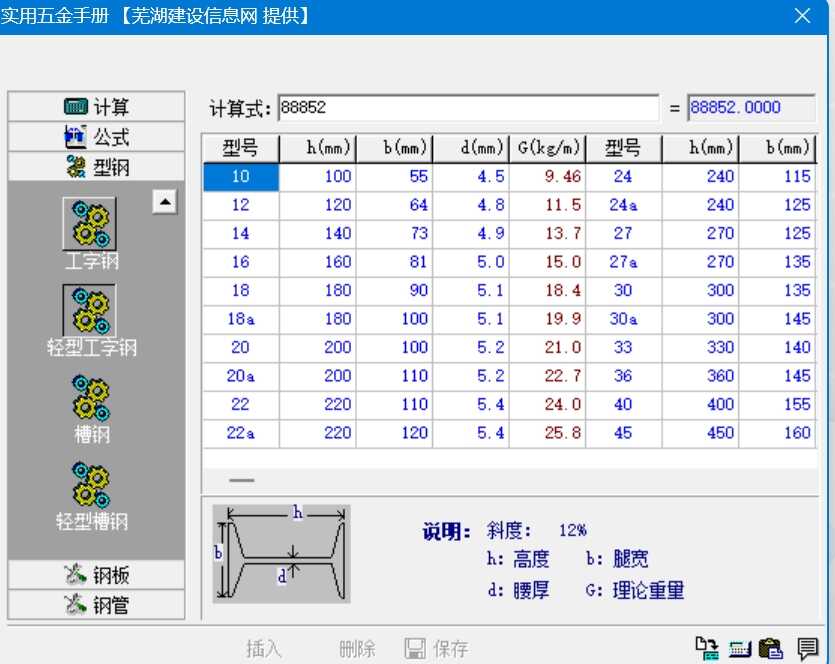
Task: Open the 槽钢 channel steel category icon
Action: pos(90,394)
